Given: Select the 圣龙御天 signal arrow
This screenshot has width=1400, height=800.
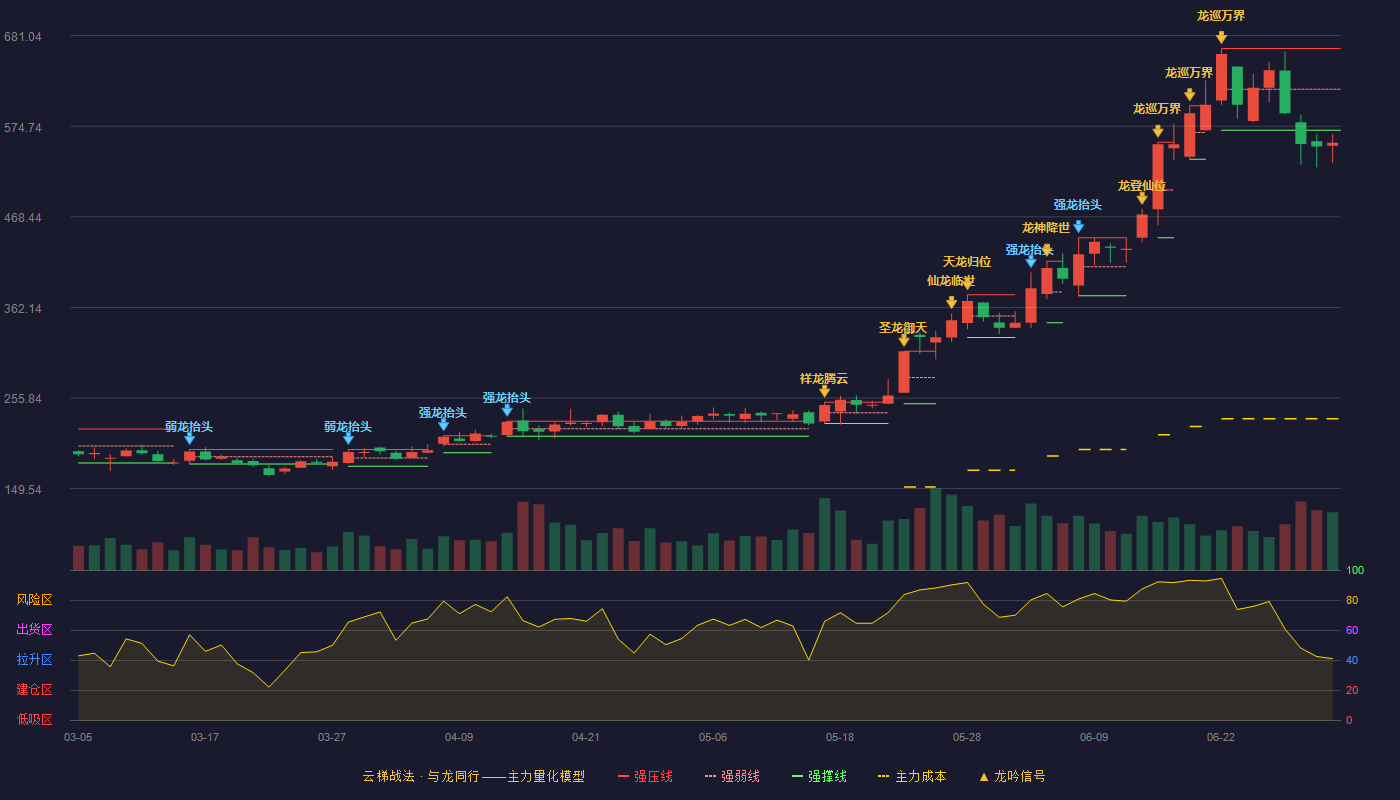Looking at the screenshot, I should pos(904,339).
